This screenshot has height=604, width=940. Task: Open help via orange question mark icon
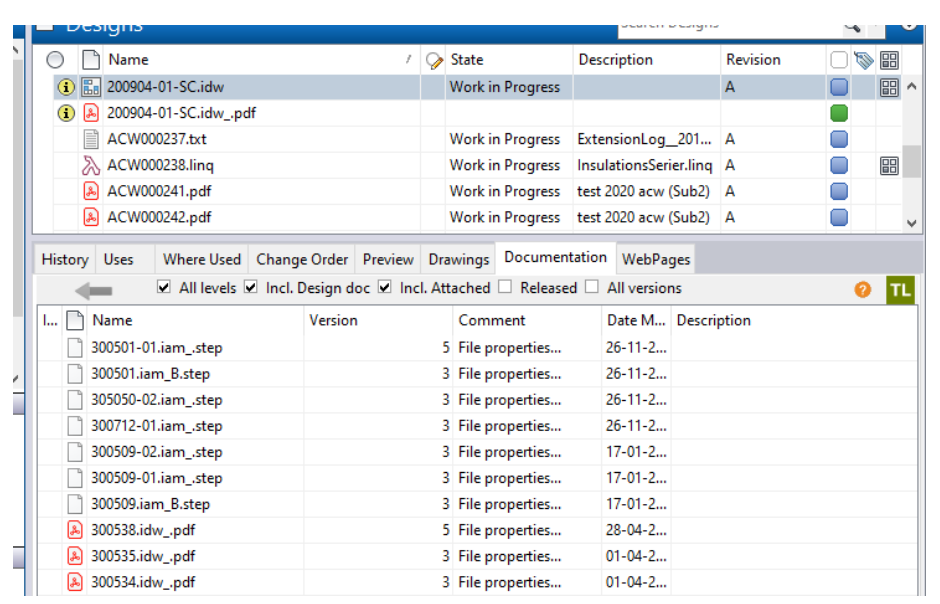point(862,290)
